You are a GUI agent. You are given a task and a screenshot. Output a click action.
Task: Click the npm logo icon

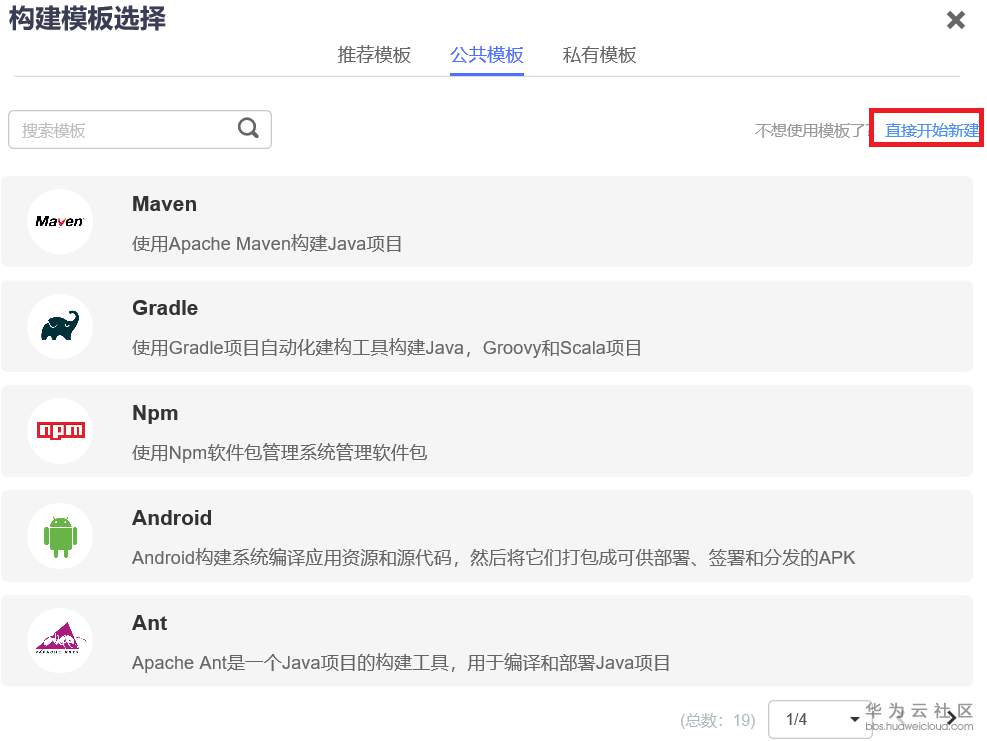click(x=59, y=431)
